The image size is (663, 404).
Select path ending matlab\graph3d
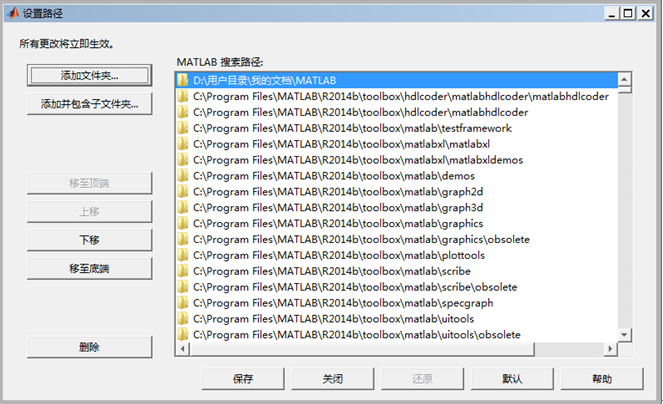(397, 208)
